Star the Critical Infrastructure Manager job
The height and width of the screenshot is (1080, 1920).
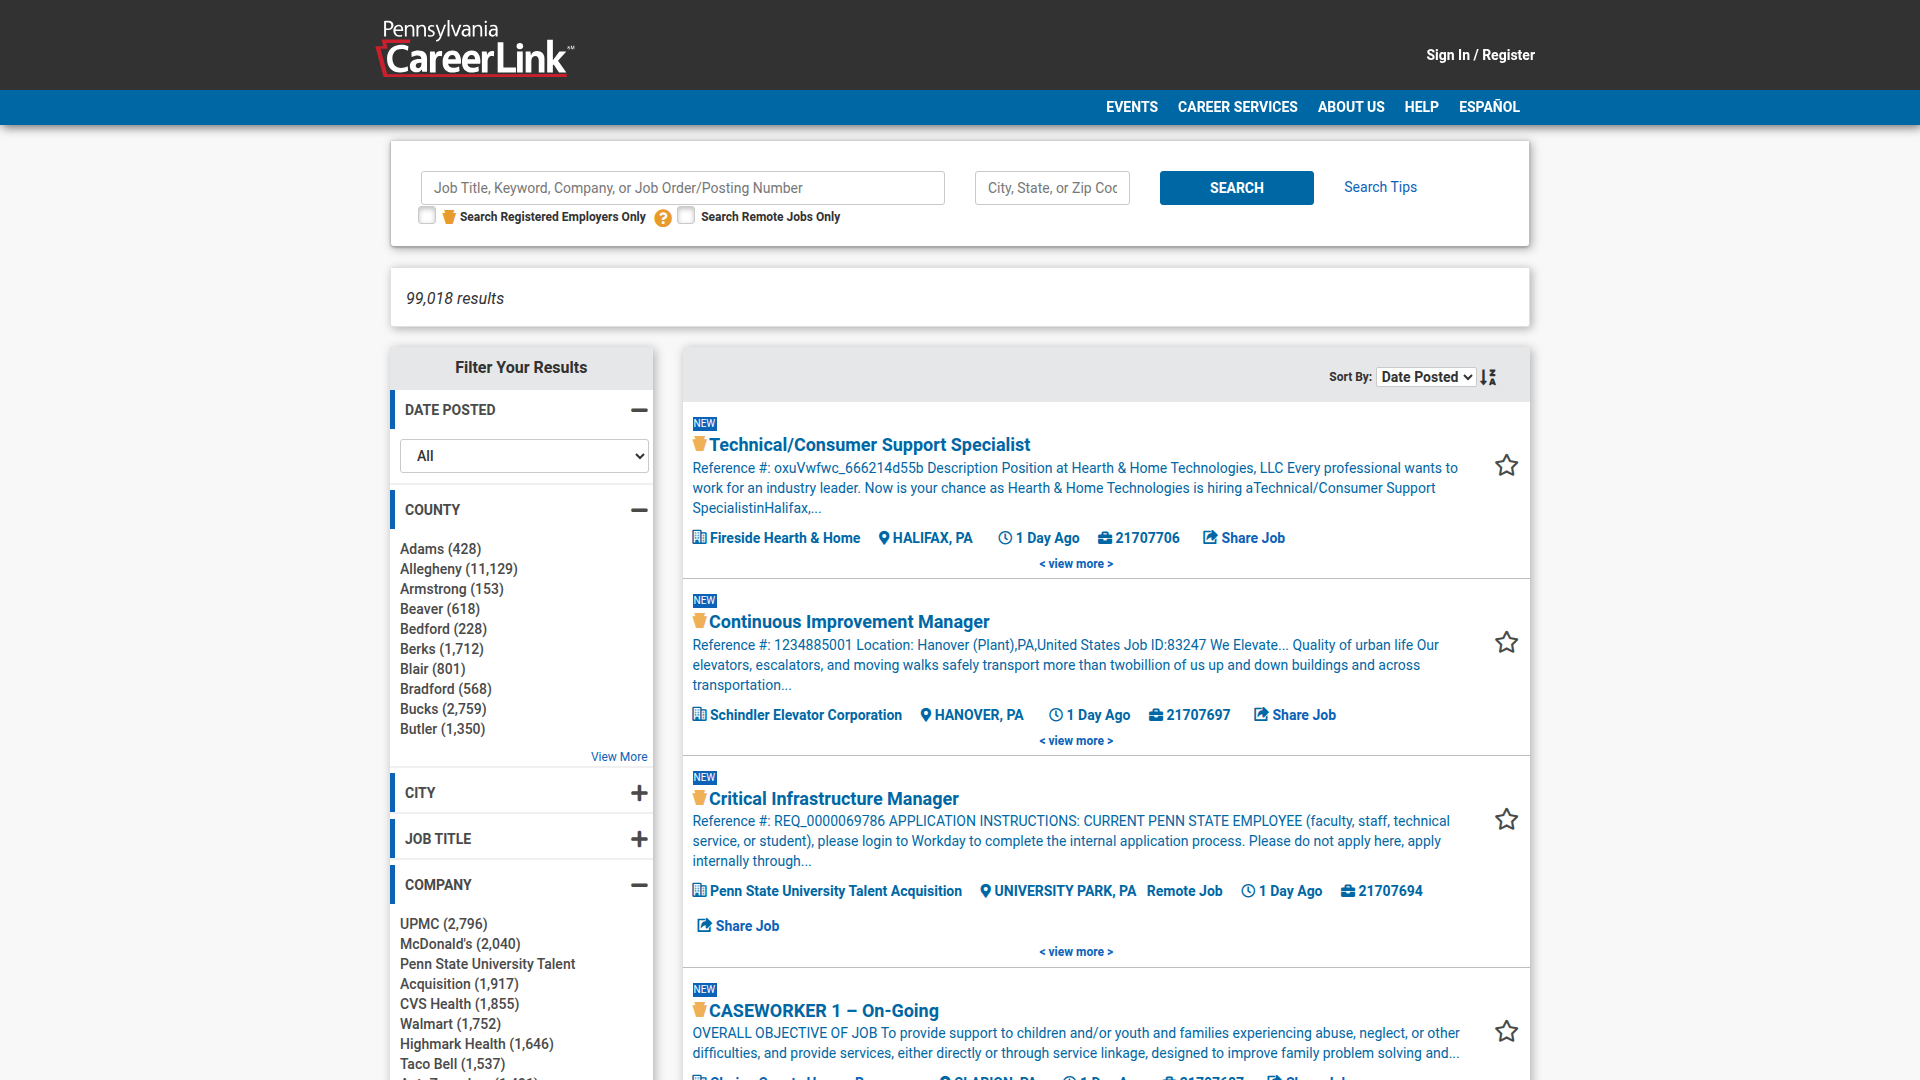1506,819
